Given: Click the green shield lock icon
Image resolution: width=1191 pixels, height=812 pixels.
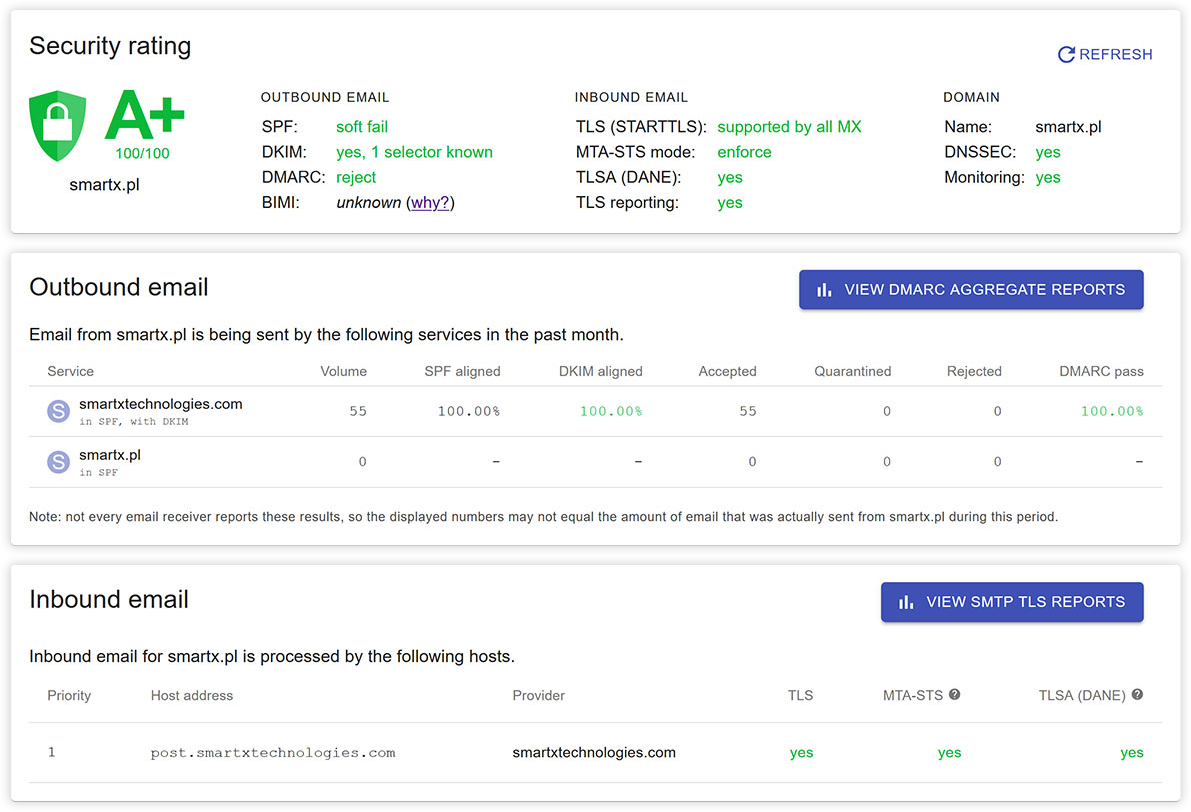Looking at the screenshot, I should click(57, 125).
